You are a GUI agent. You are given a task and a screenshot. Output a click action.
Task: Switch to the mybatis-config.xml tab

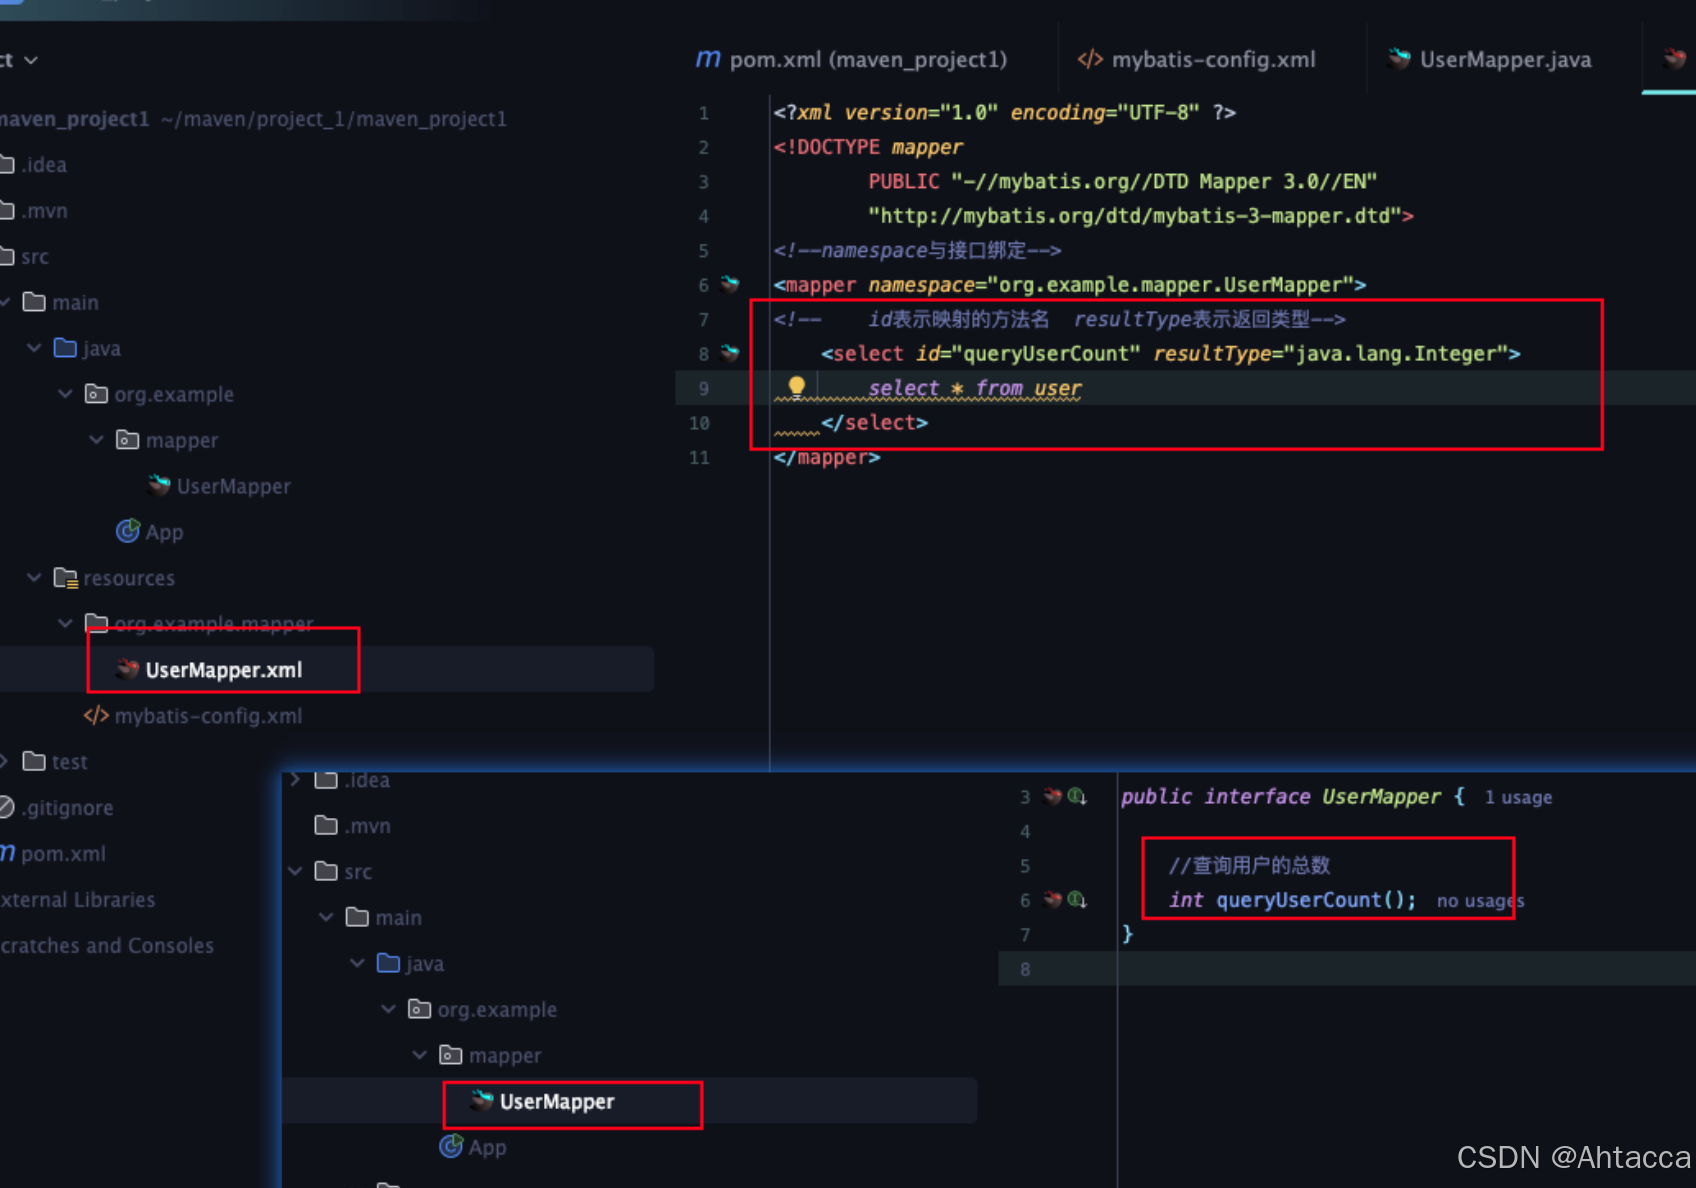1196,60
